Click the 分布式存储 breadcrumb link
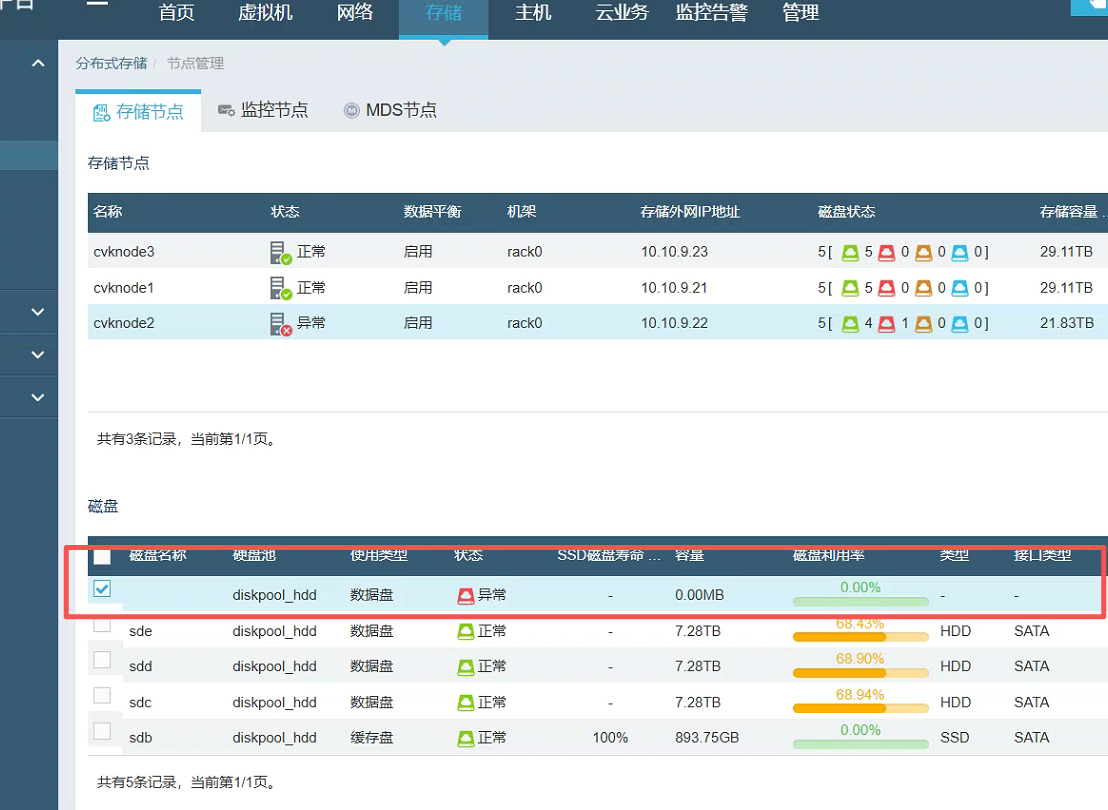Screen dimensions: 1108x810 pyautogui.click(x=111, y=63)
